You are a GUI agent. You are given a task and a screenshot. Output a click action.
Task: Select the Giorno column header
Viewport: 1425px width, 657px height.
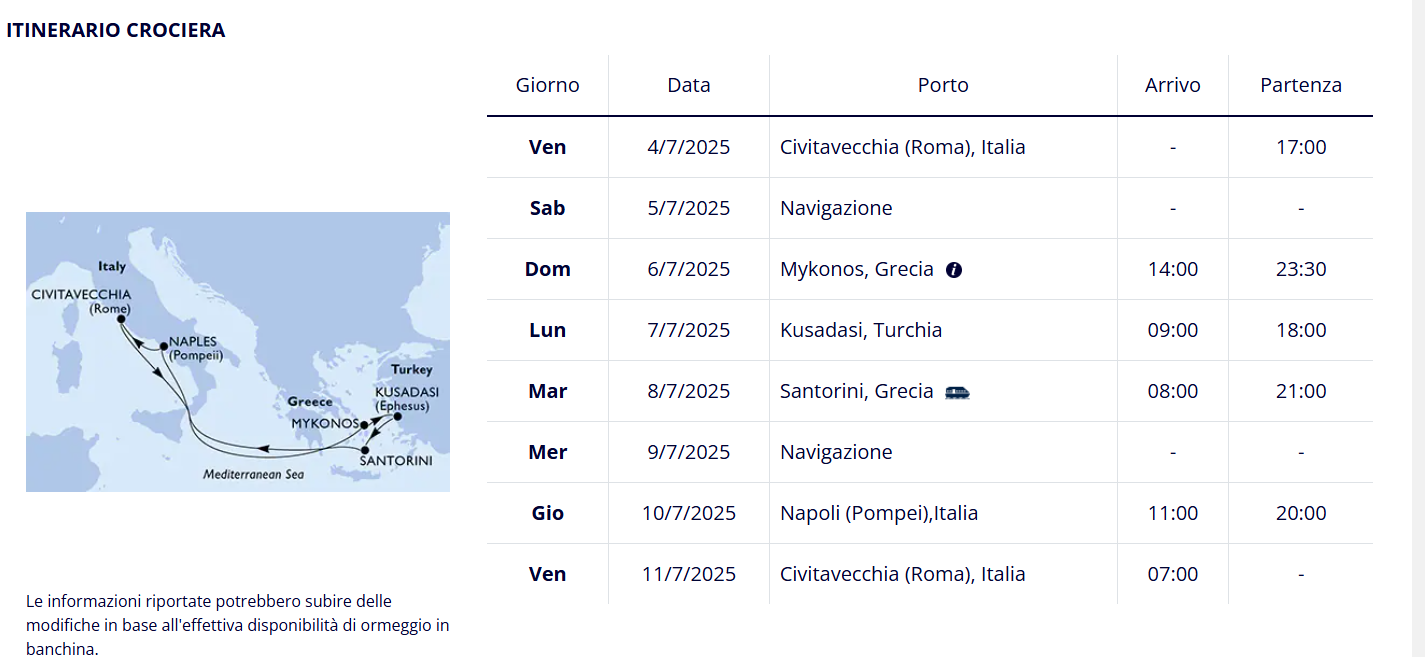[548, 85]
